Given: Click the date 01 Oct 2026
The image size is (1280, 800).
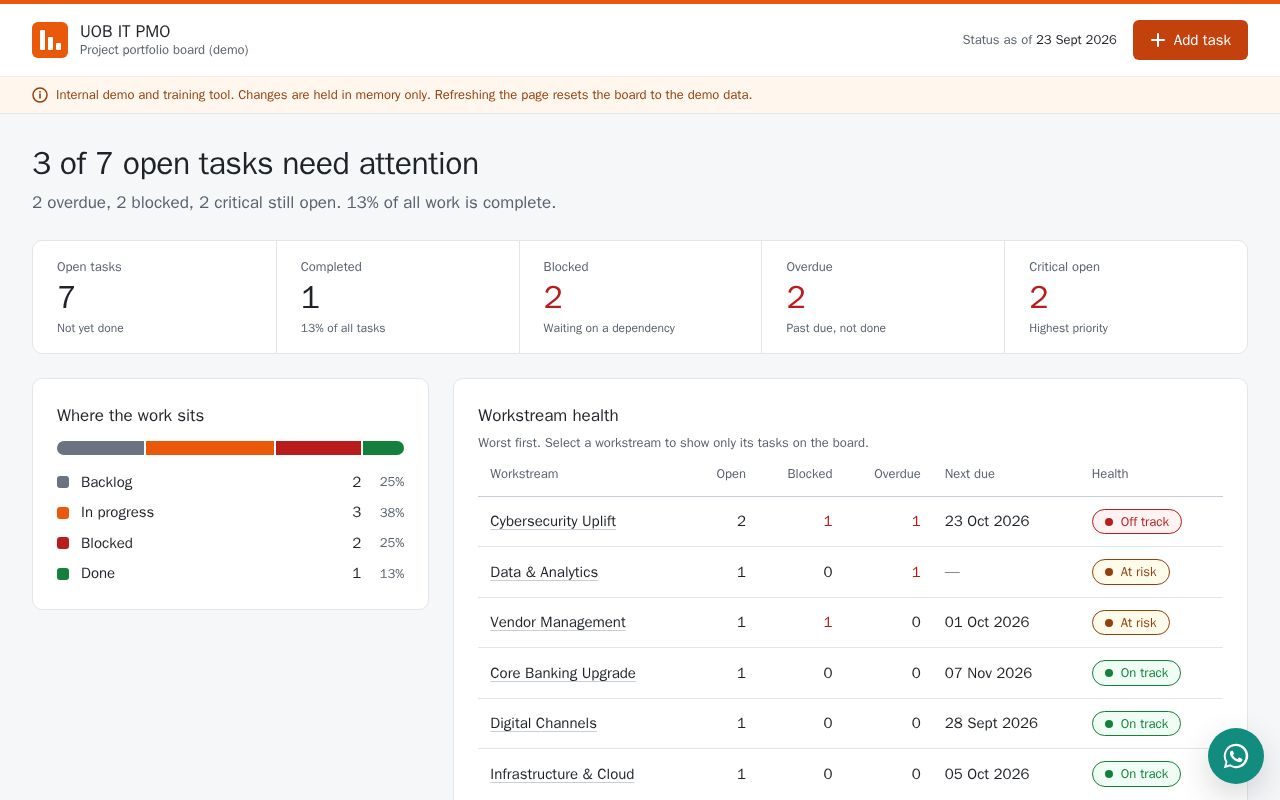Looking at the screenshot, I should pyautogui.click(x=987, y=622).
